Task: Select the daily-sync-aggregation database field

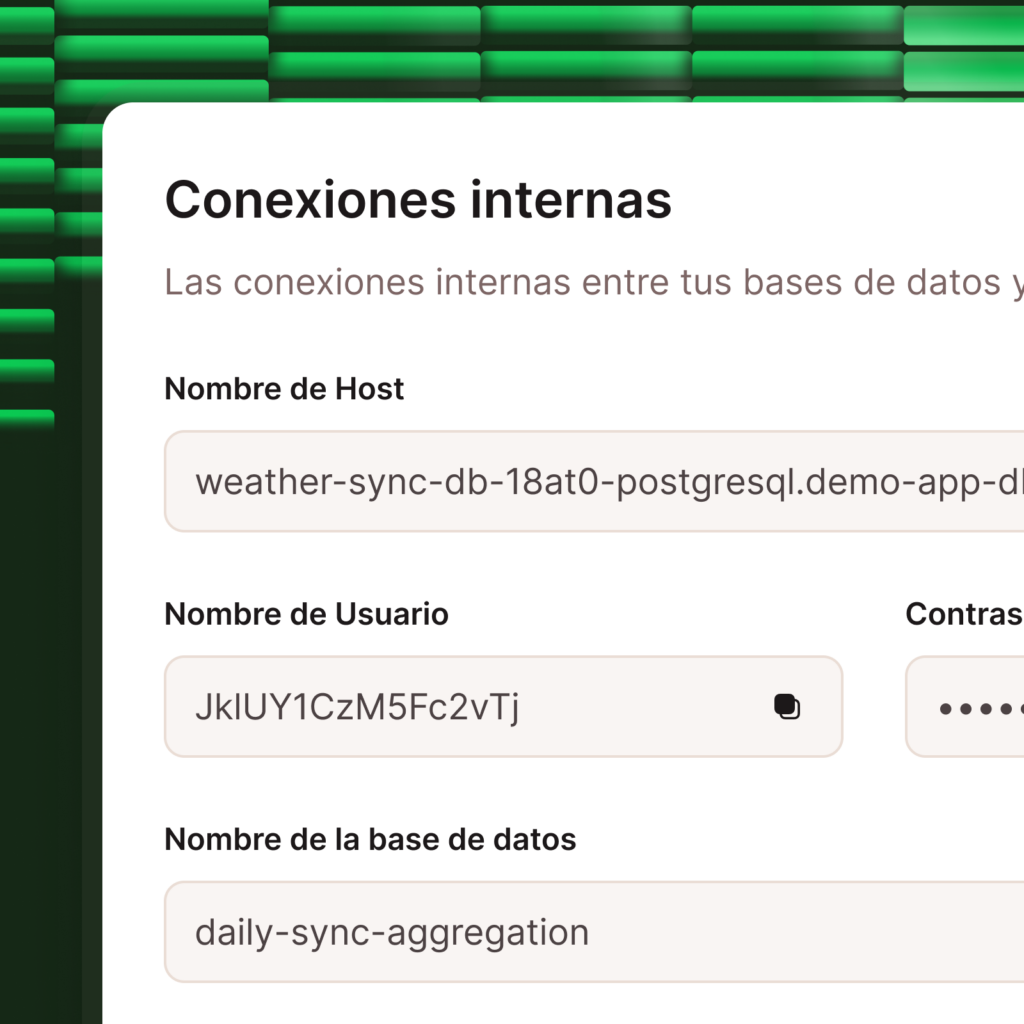Action: pos(500,932)
